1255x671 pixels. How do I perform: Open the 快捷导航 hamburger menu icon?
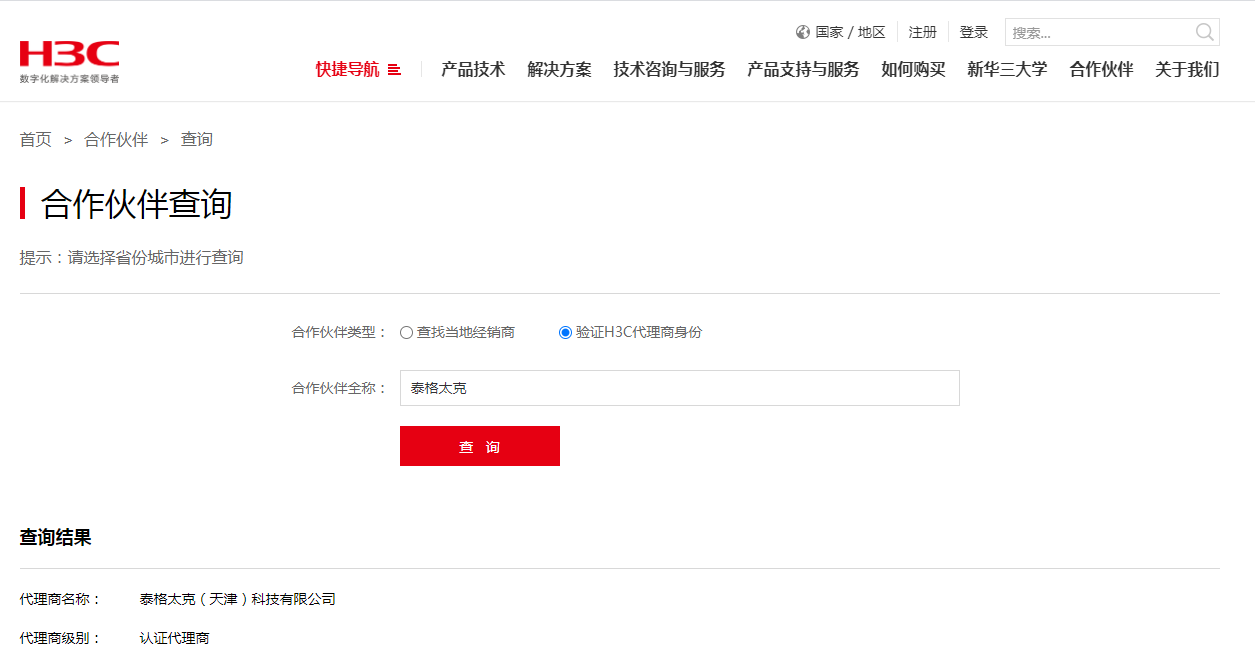pos(394,70)
